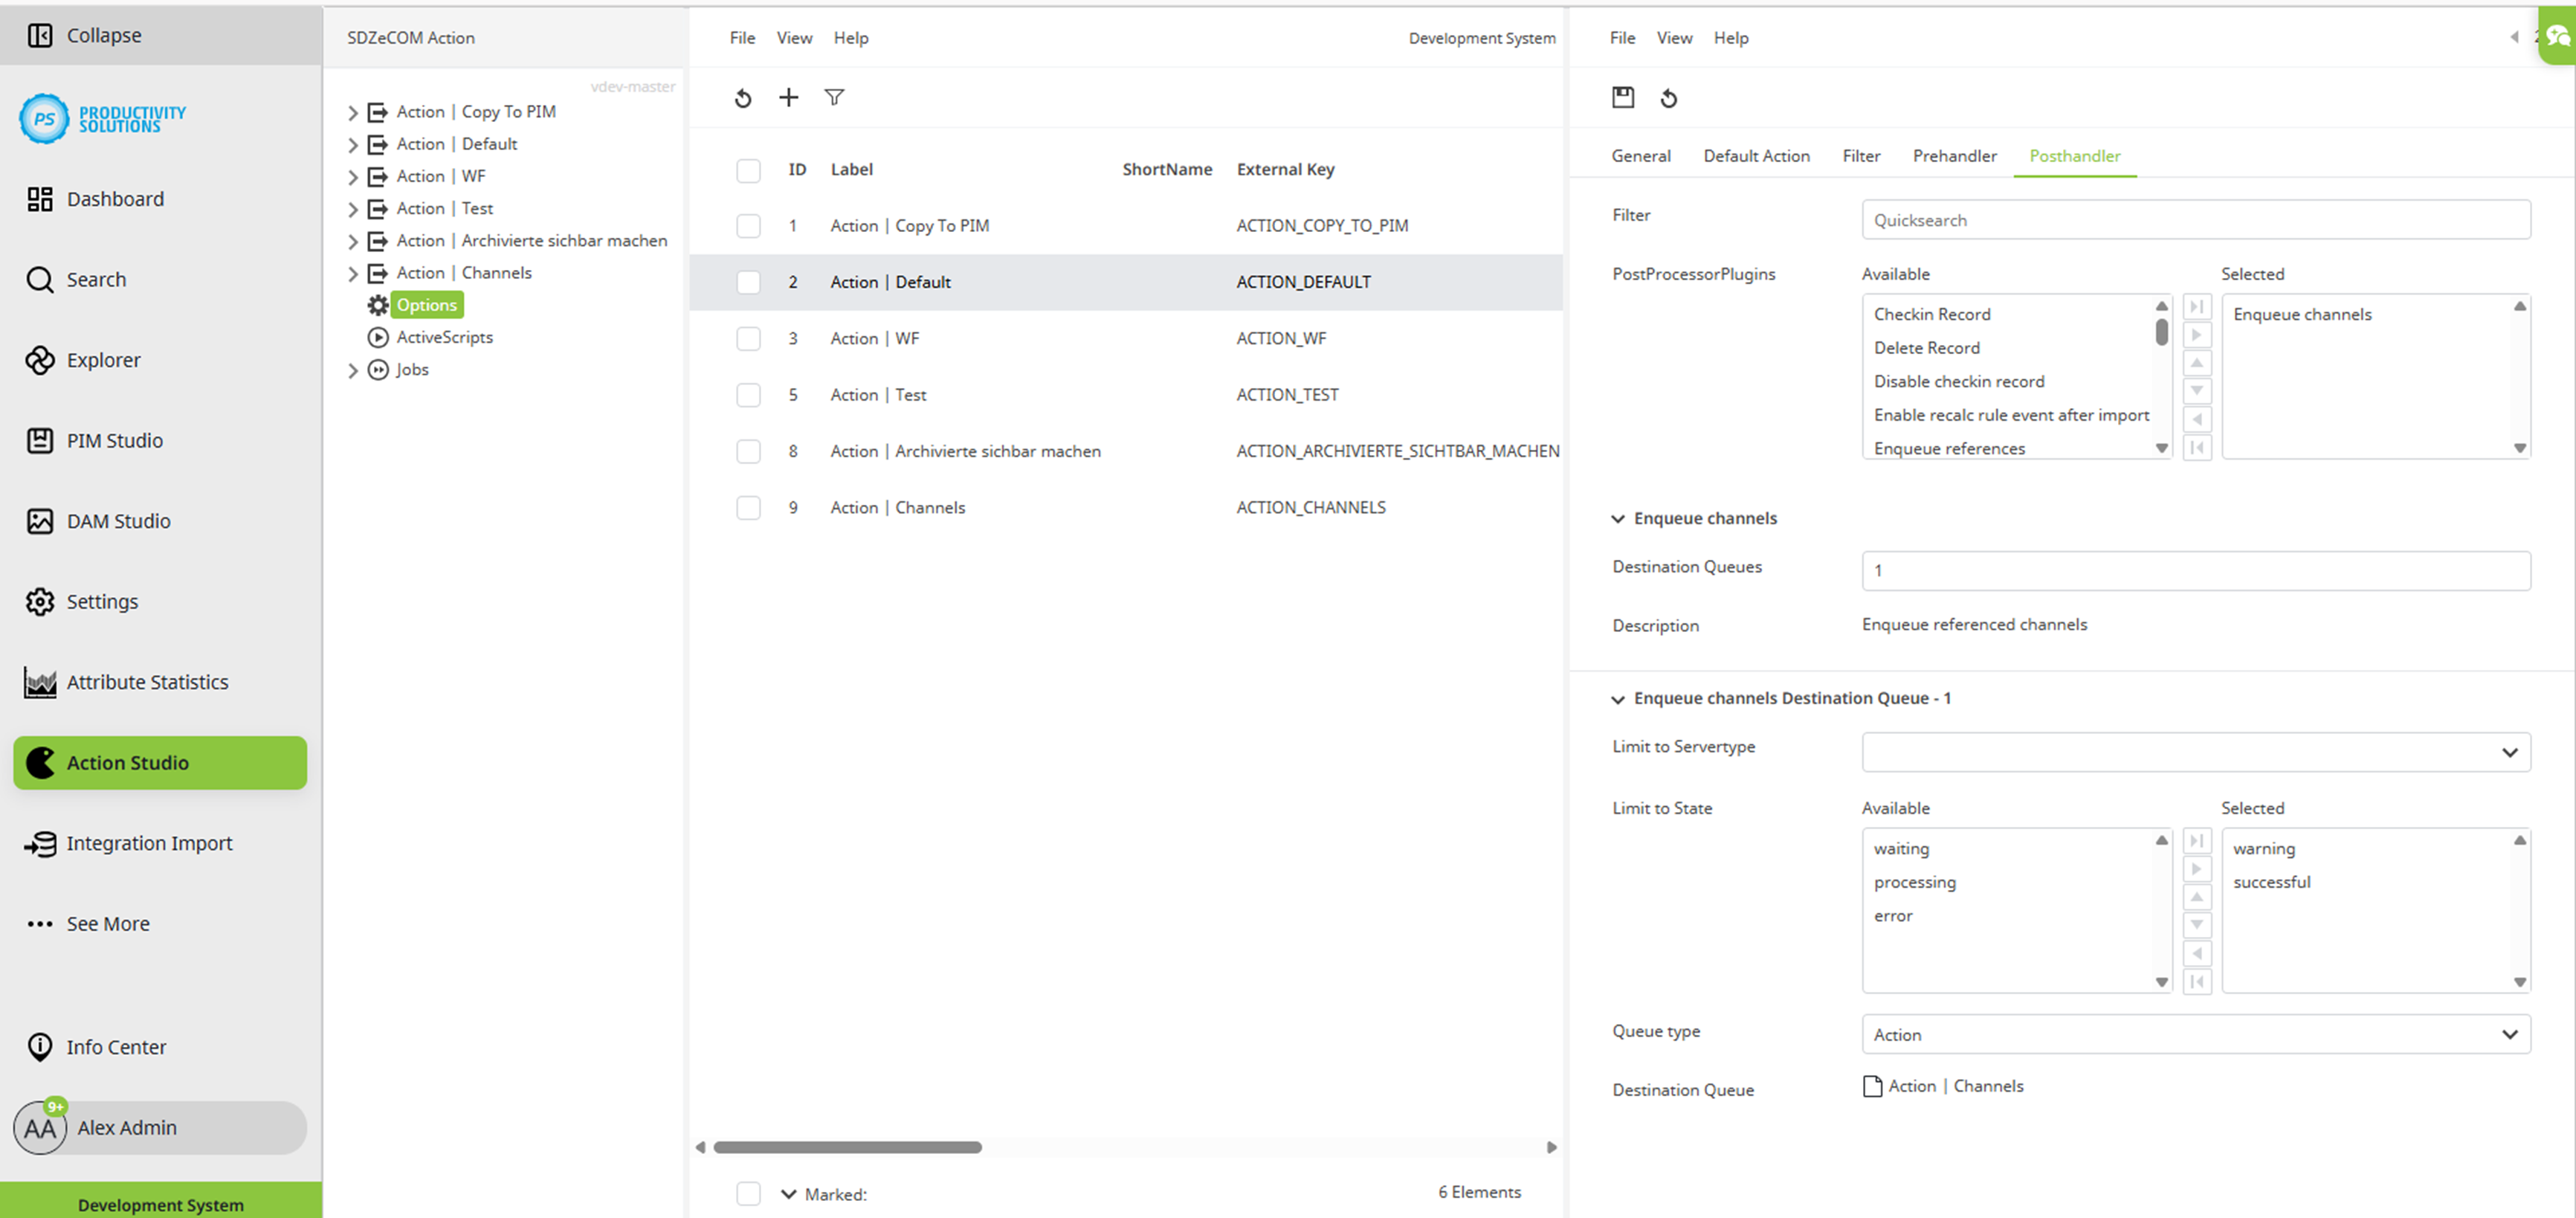
Task: Open the list filter funnel icon
Action: click(x=834, y=97)
